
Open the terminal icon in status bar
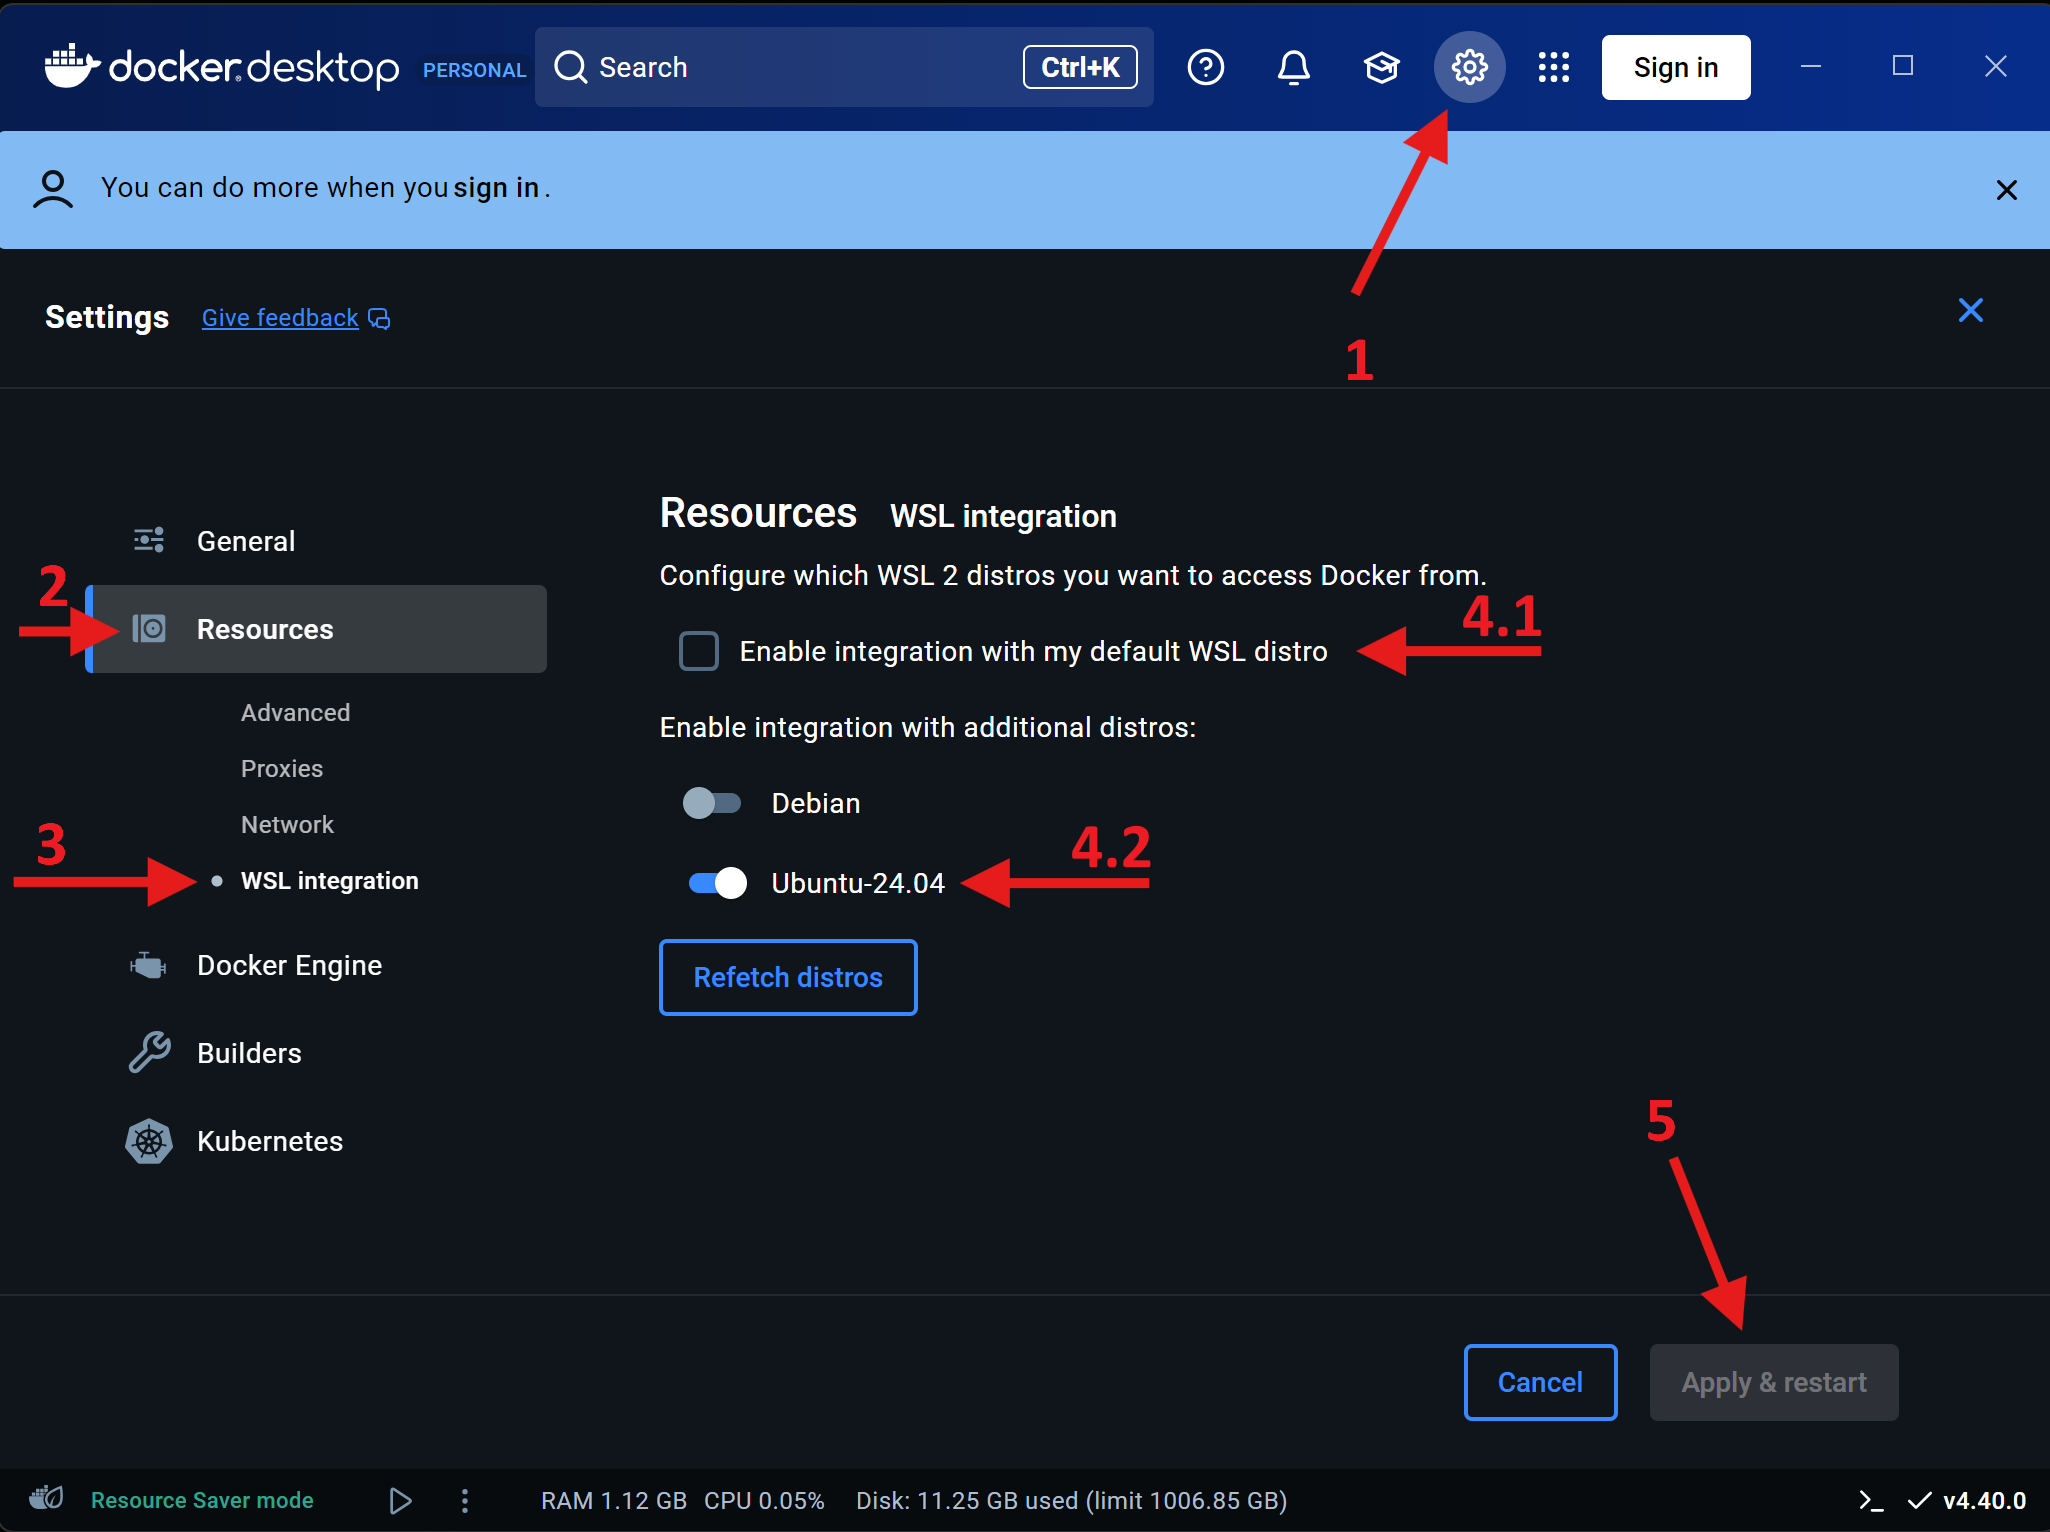click(x=1871, y=1501)
